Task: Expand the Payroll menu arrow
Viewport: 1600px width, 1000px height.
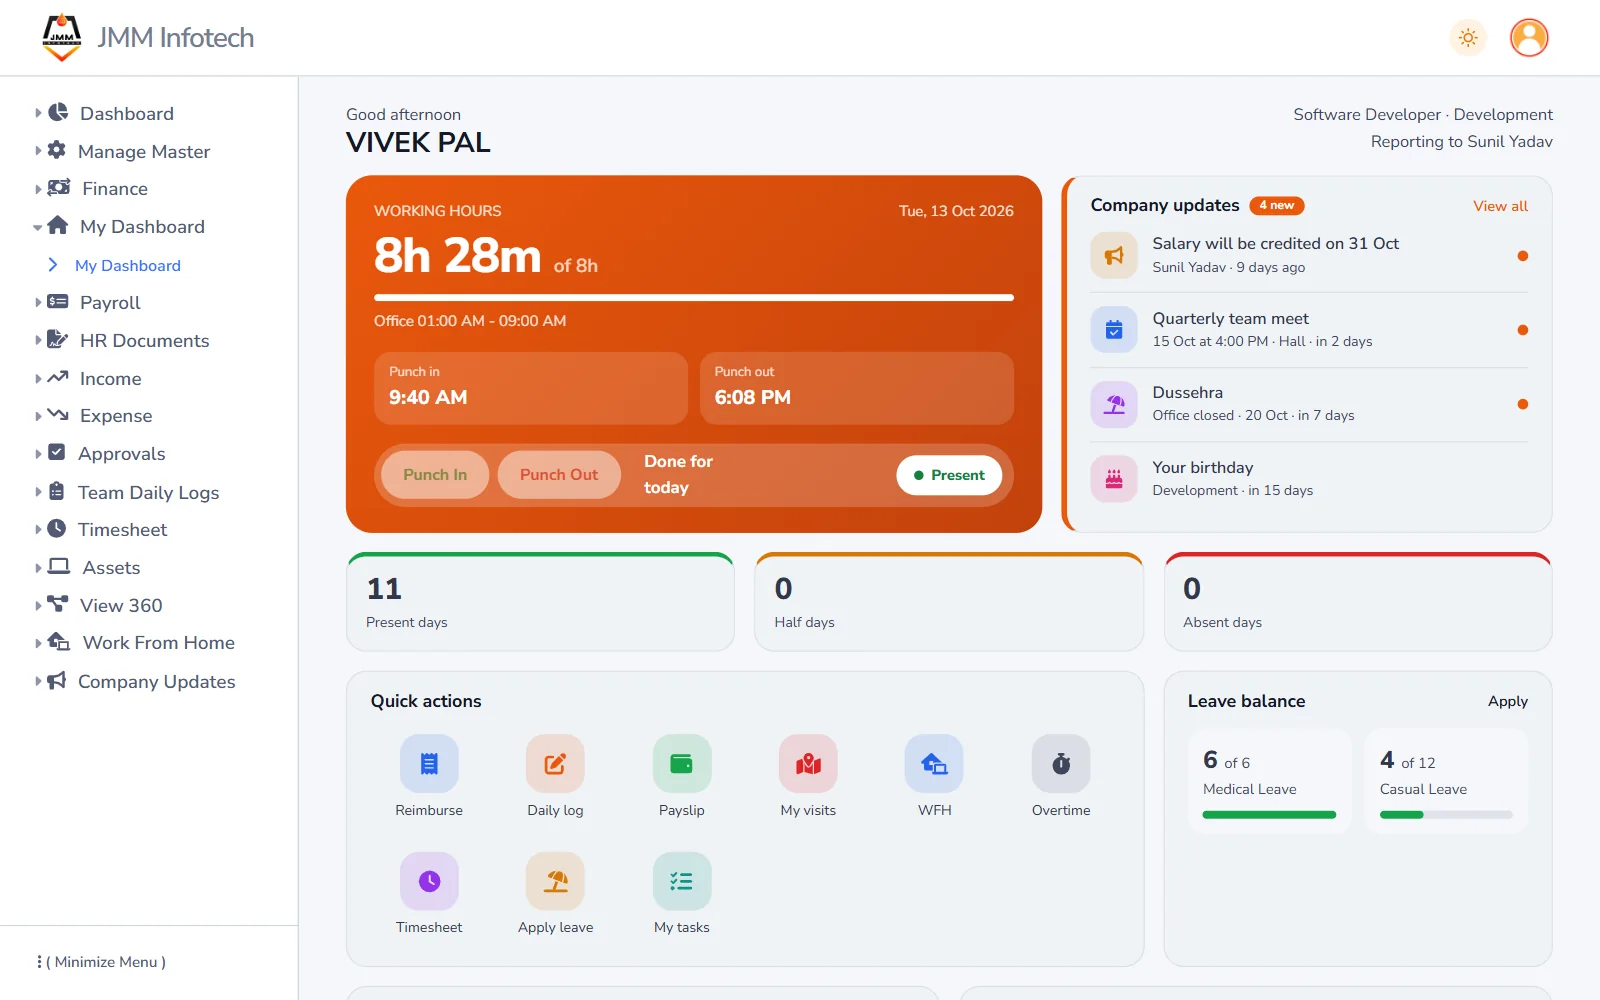Action: [x=38, y=302]
